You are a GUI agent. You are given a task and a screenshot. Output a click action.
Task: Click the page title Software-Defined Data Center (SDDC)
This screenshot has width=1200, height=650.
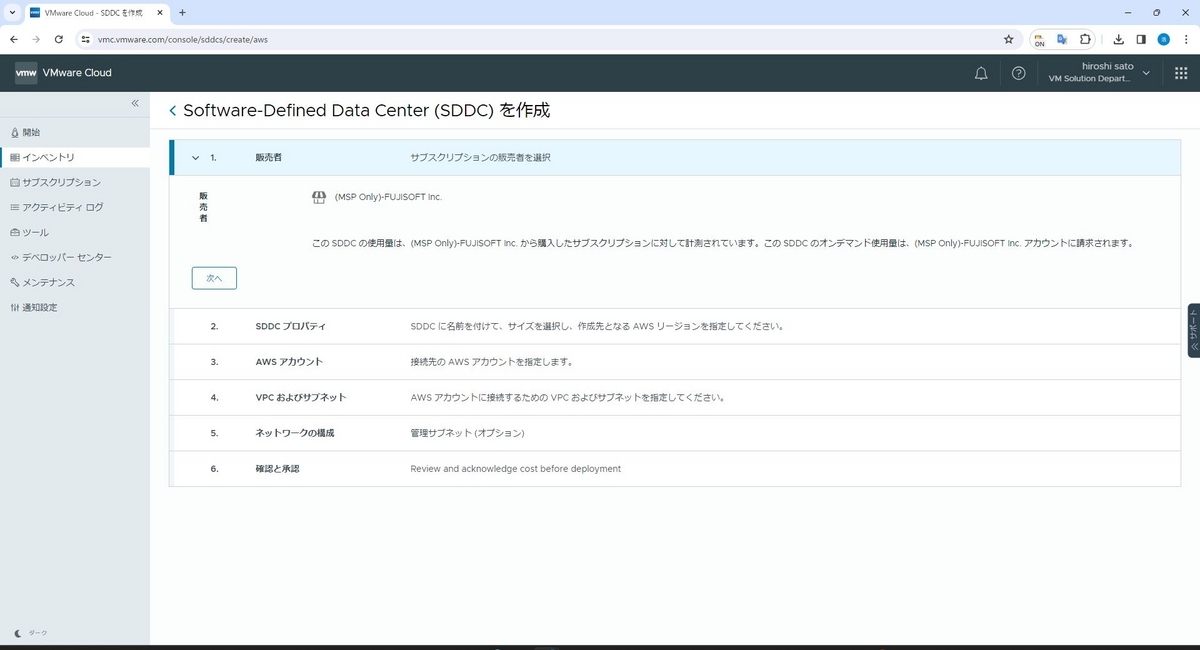point(339,110)
